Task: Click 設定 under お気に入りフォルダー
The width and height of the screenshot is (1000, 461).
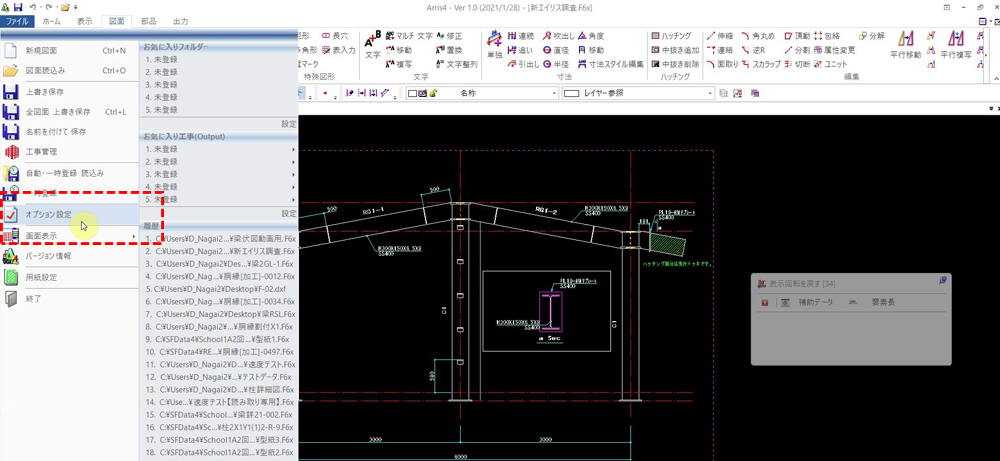Action: tap(288, 124)
